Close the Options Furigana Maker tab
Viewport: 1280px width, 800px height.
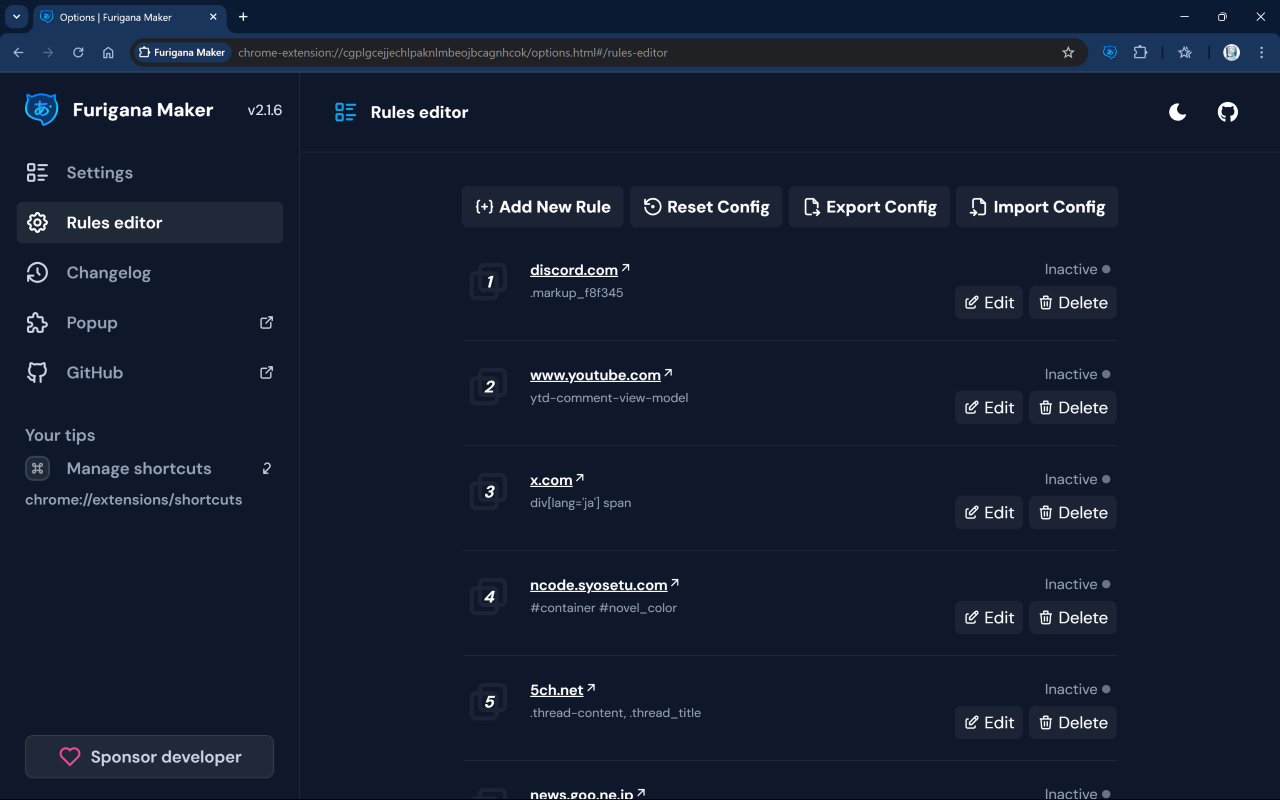213,17
